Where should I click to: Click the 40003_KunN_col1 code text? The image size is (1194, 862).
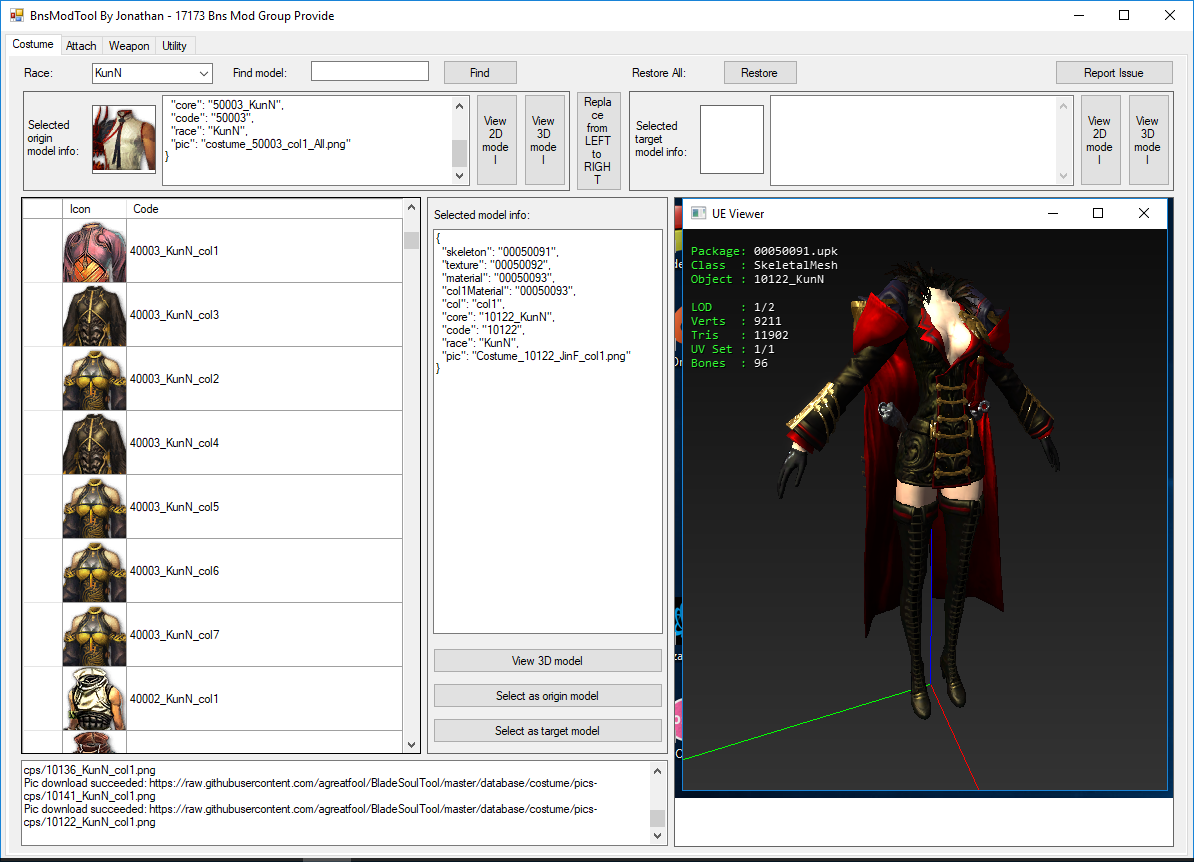(x=174, y=251)
